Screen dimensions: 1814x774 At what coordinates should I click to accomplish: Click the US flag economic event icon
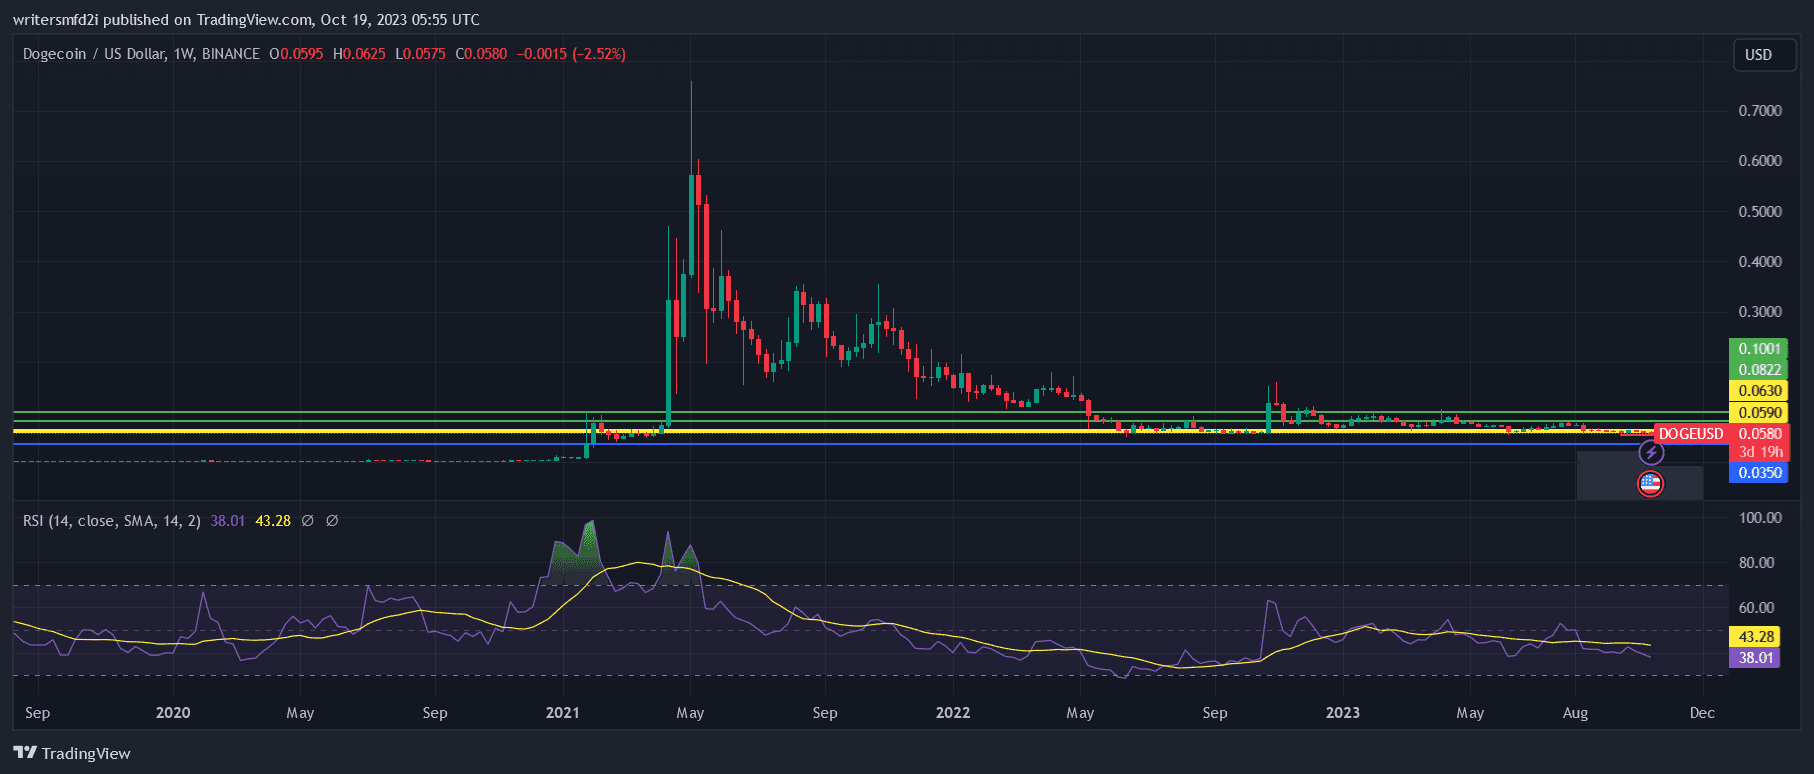pos(1650,485)
